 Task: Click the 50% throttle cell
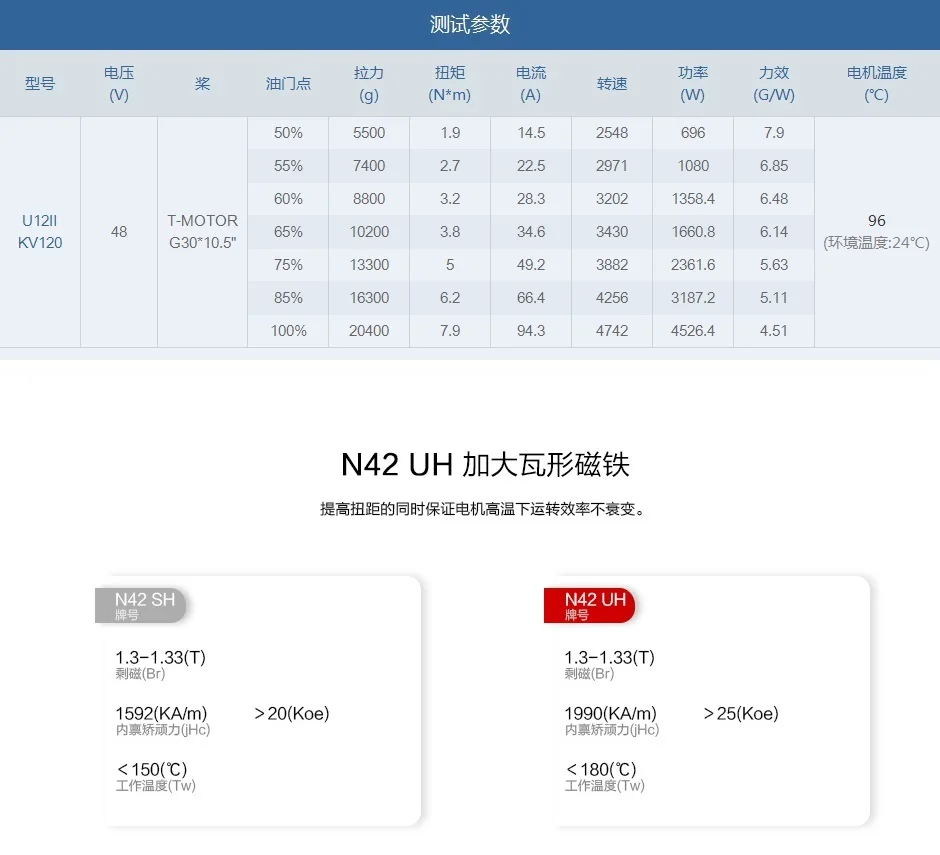(x=288, y=133)
